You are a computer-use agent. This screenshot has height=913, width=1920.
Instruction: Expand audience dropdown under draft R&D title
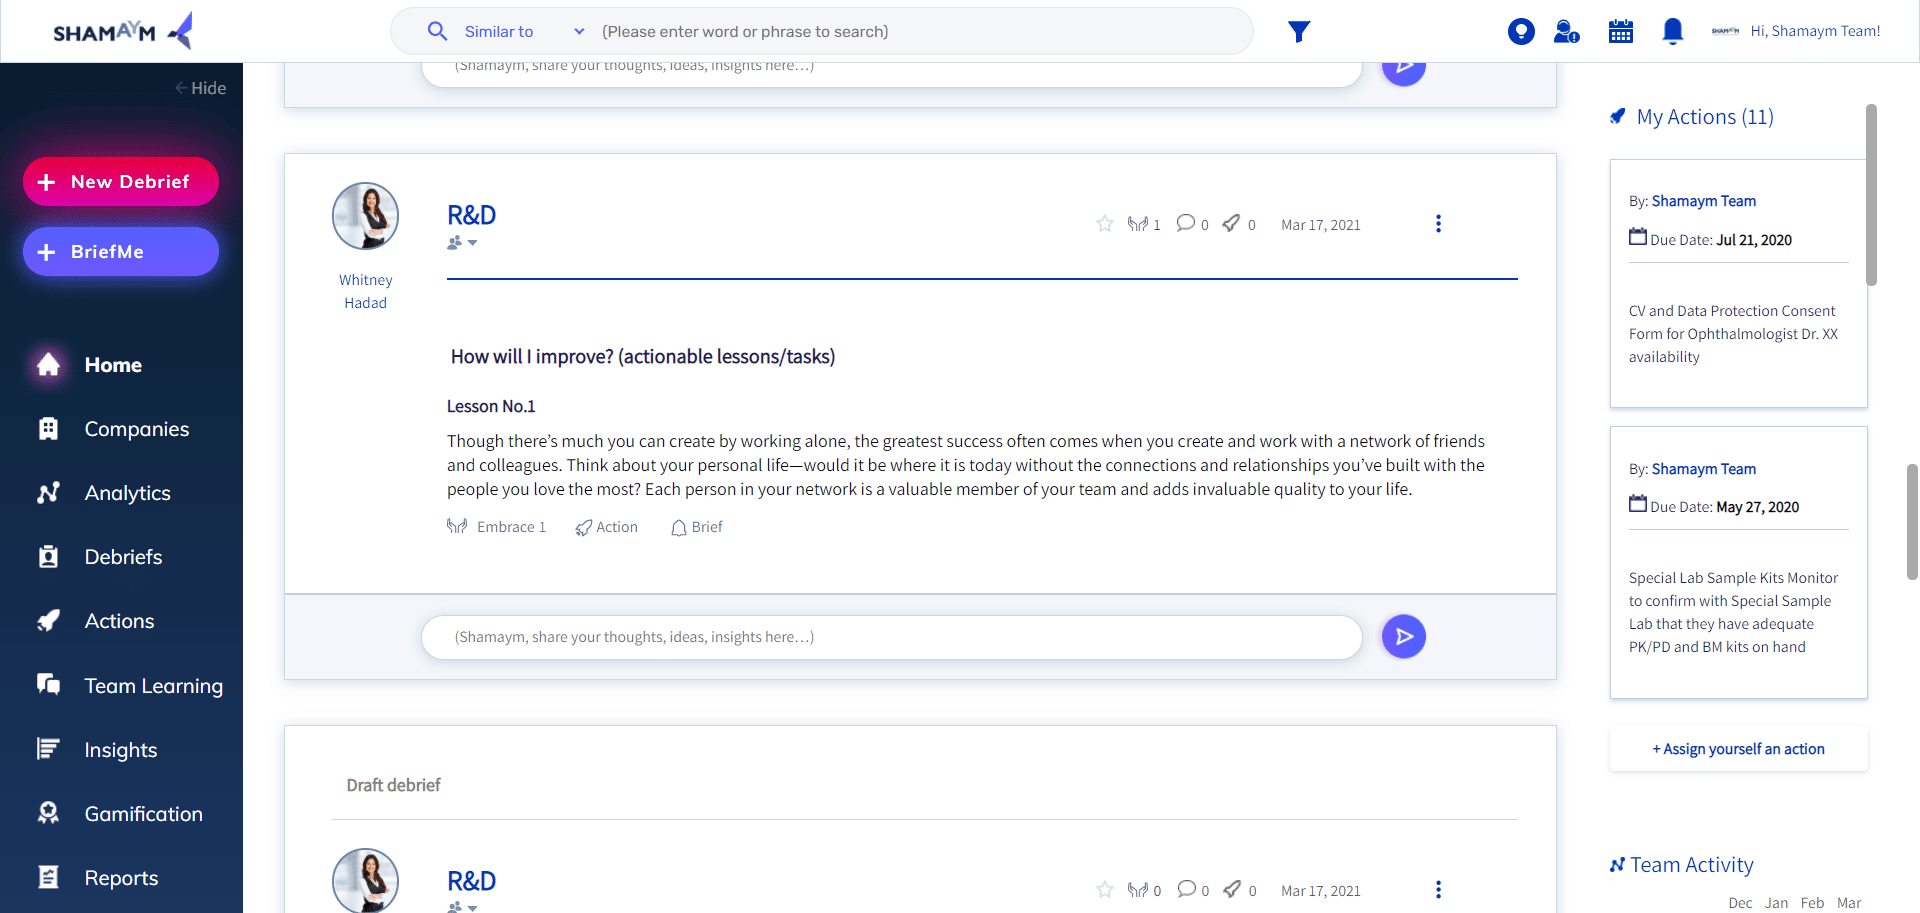[x=462, y=907]
